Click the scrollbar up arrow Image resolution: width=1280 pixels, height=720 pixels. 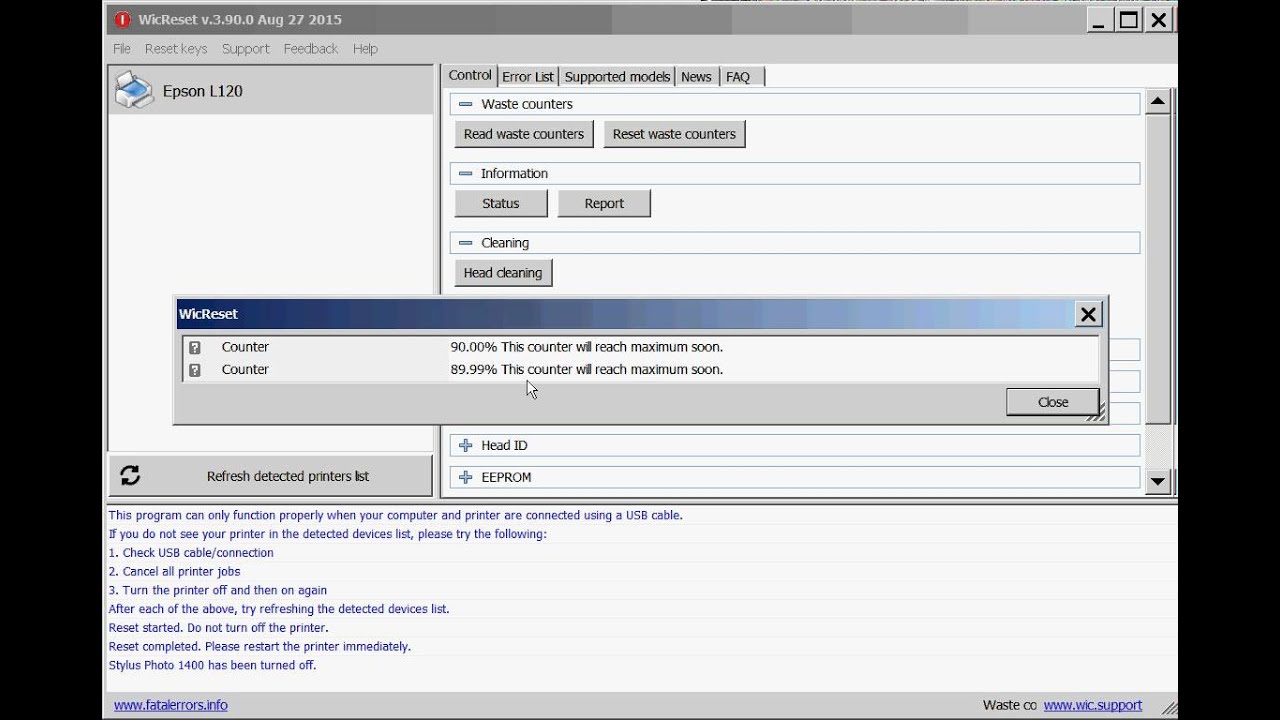(x=1158, y=101)
